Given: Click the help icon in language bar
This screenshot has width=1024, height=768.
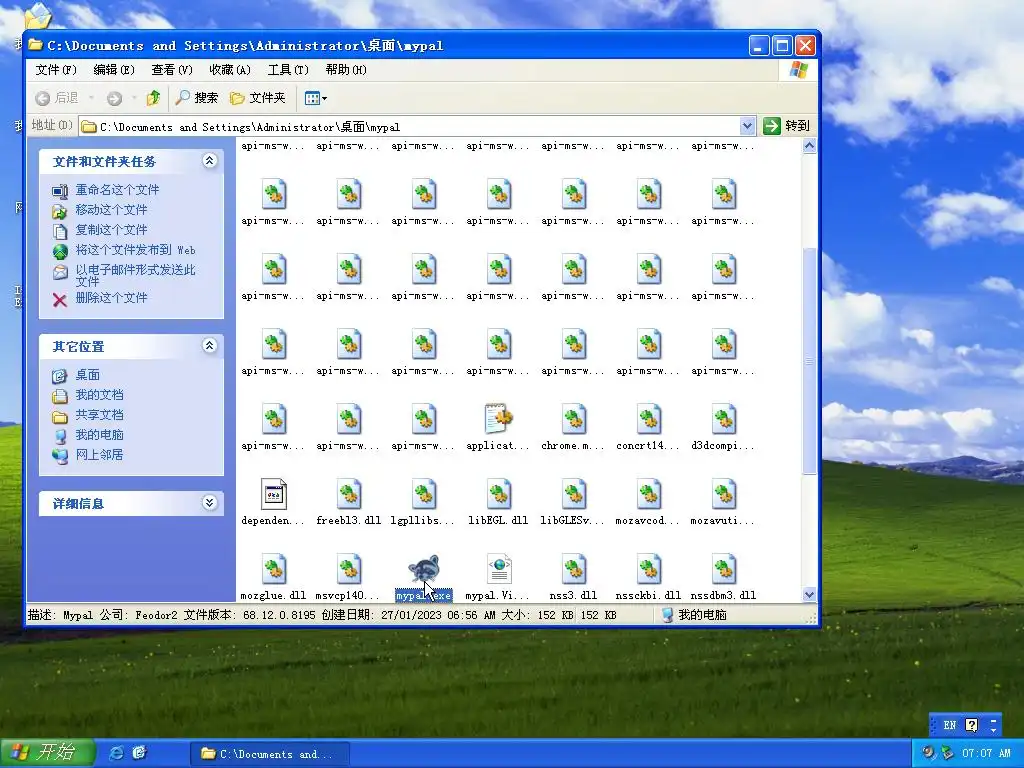Looking at the screenshot, I should click(x=972, y=725).
